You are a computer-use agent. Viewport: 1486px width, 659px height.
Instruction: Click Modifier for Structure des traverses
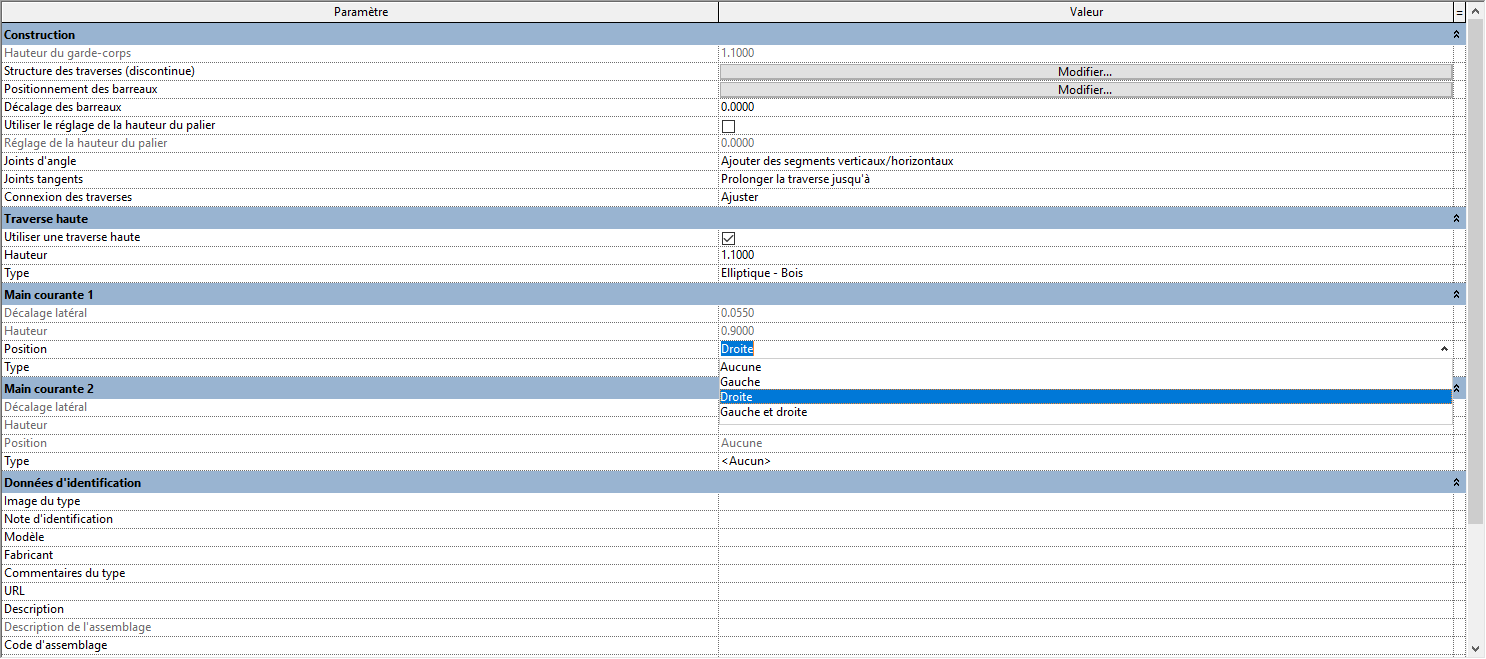click(1085, 72)
